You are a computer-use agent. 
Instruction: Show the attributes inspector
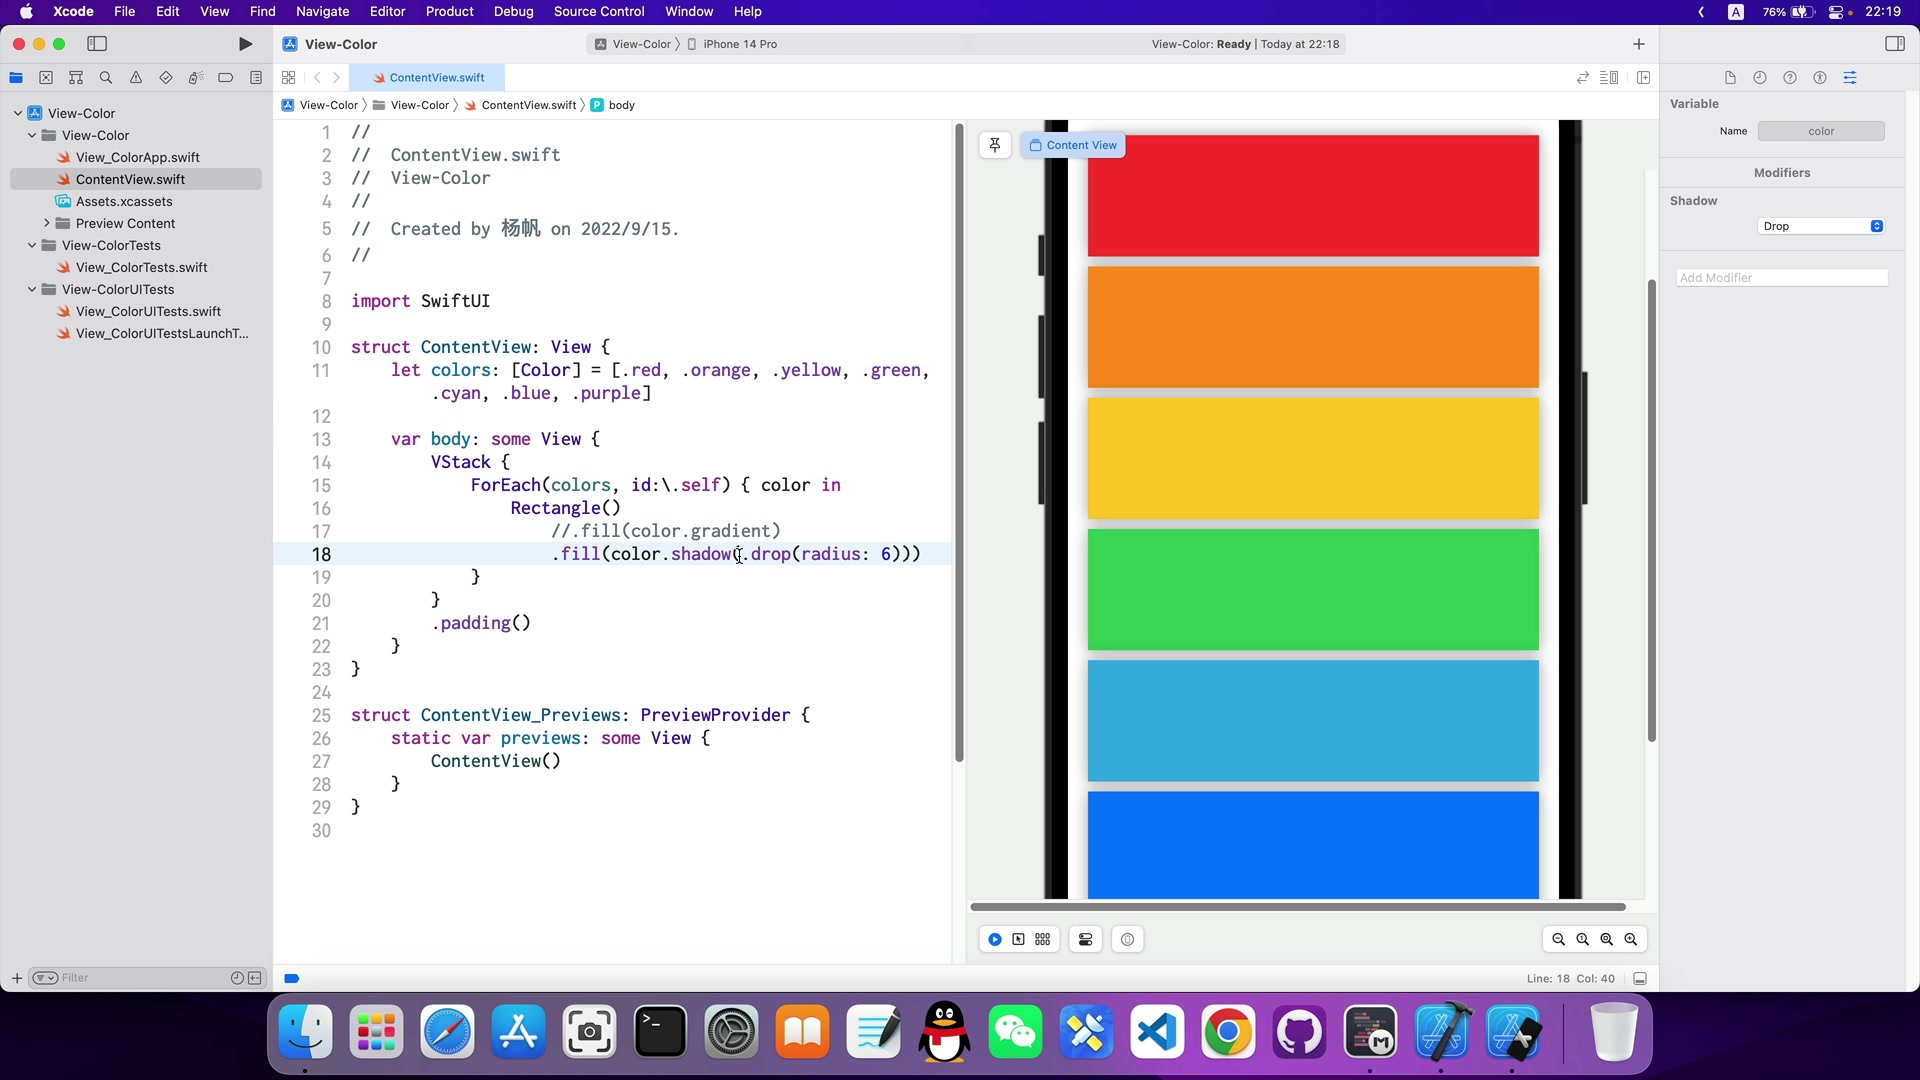click(1850, 78)
